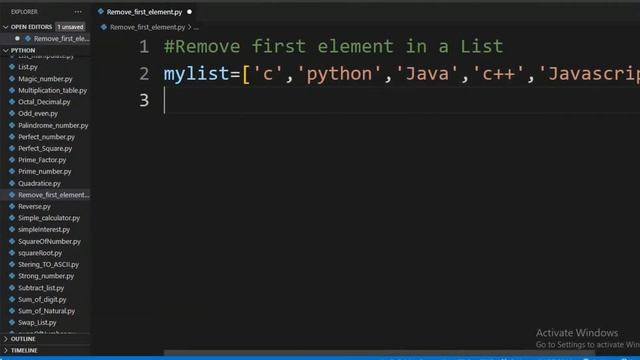Screen dimensions: 640x360
Task: Open List.py in the explorer
Action: point(28,67)
